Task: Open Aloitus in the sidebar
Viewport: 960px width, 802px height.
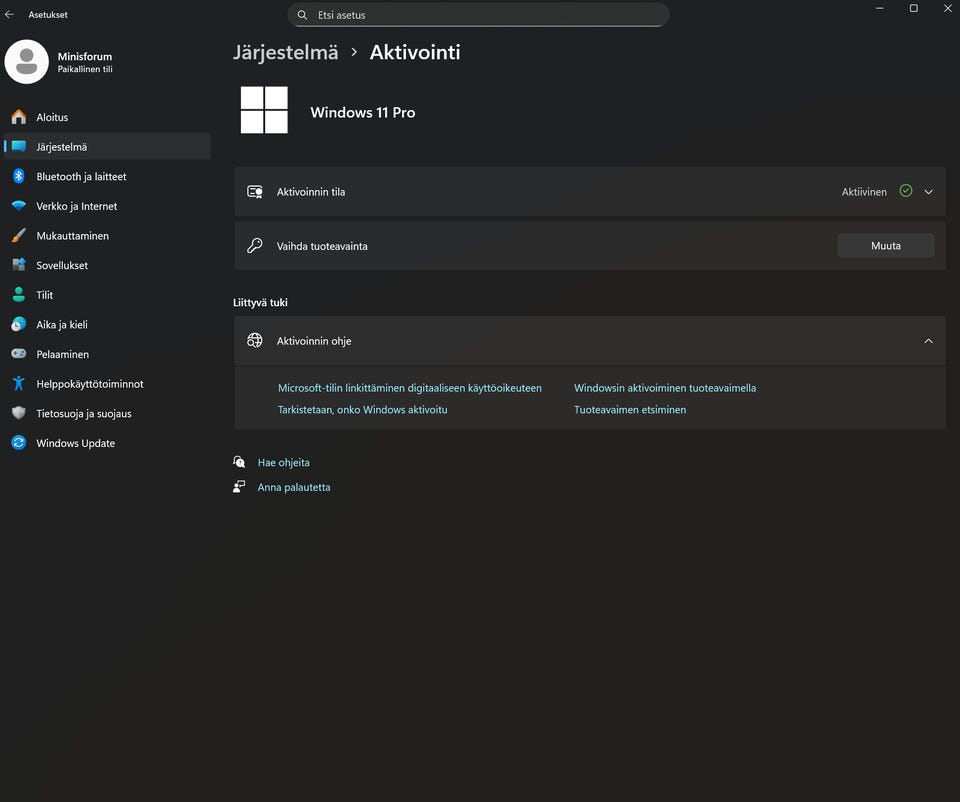Action: [108, 117]
